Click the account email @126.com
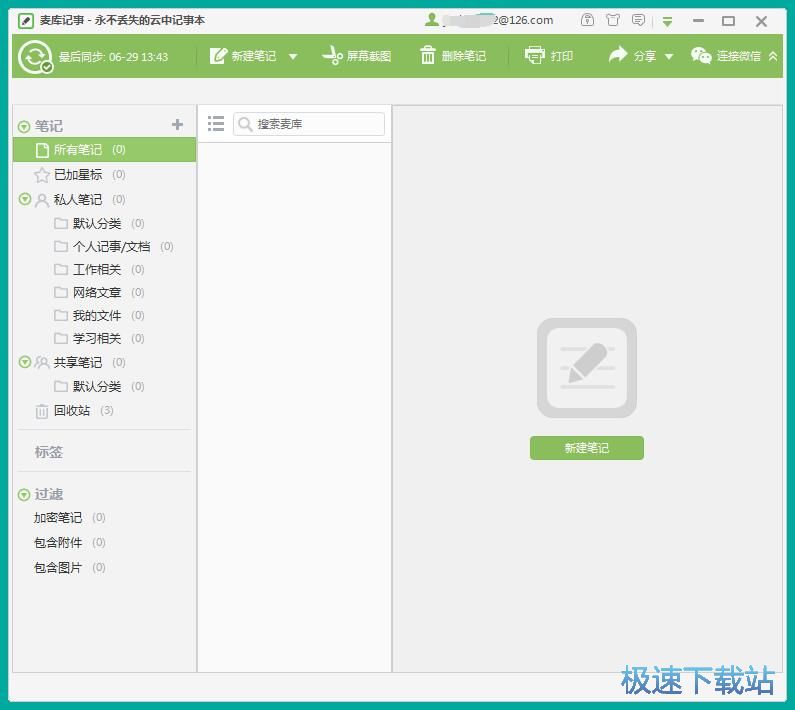This screenshot has width=795, height=710. 497,20
